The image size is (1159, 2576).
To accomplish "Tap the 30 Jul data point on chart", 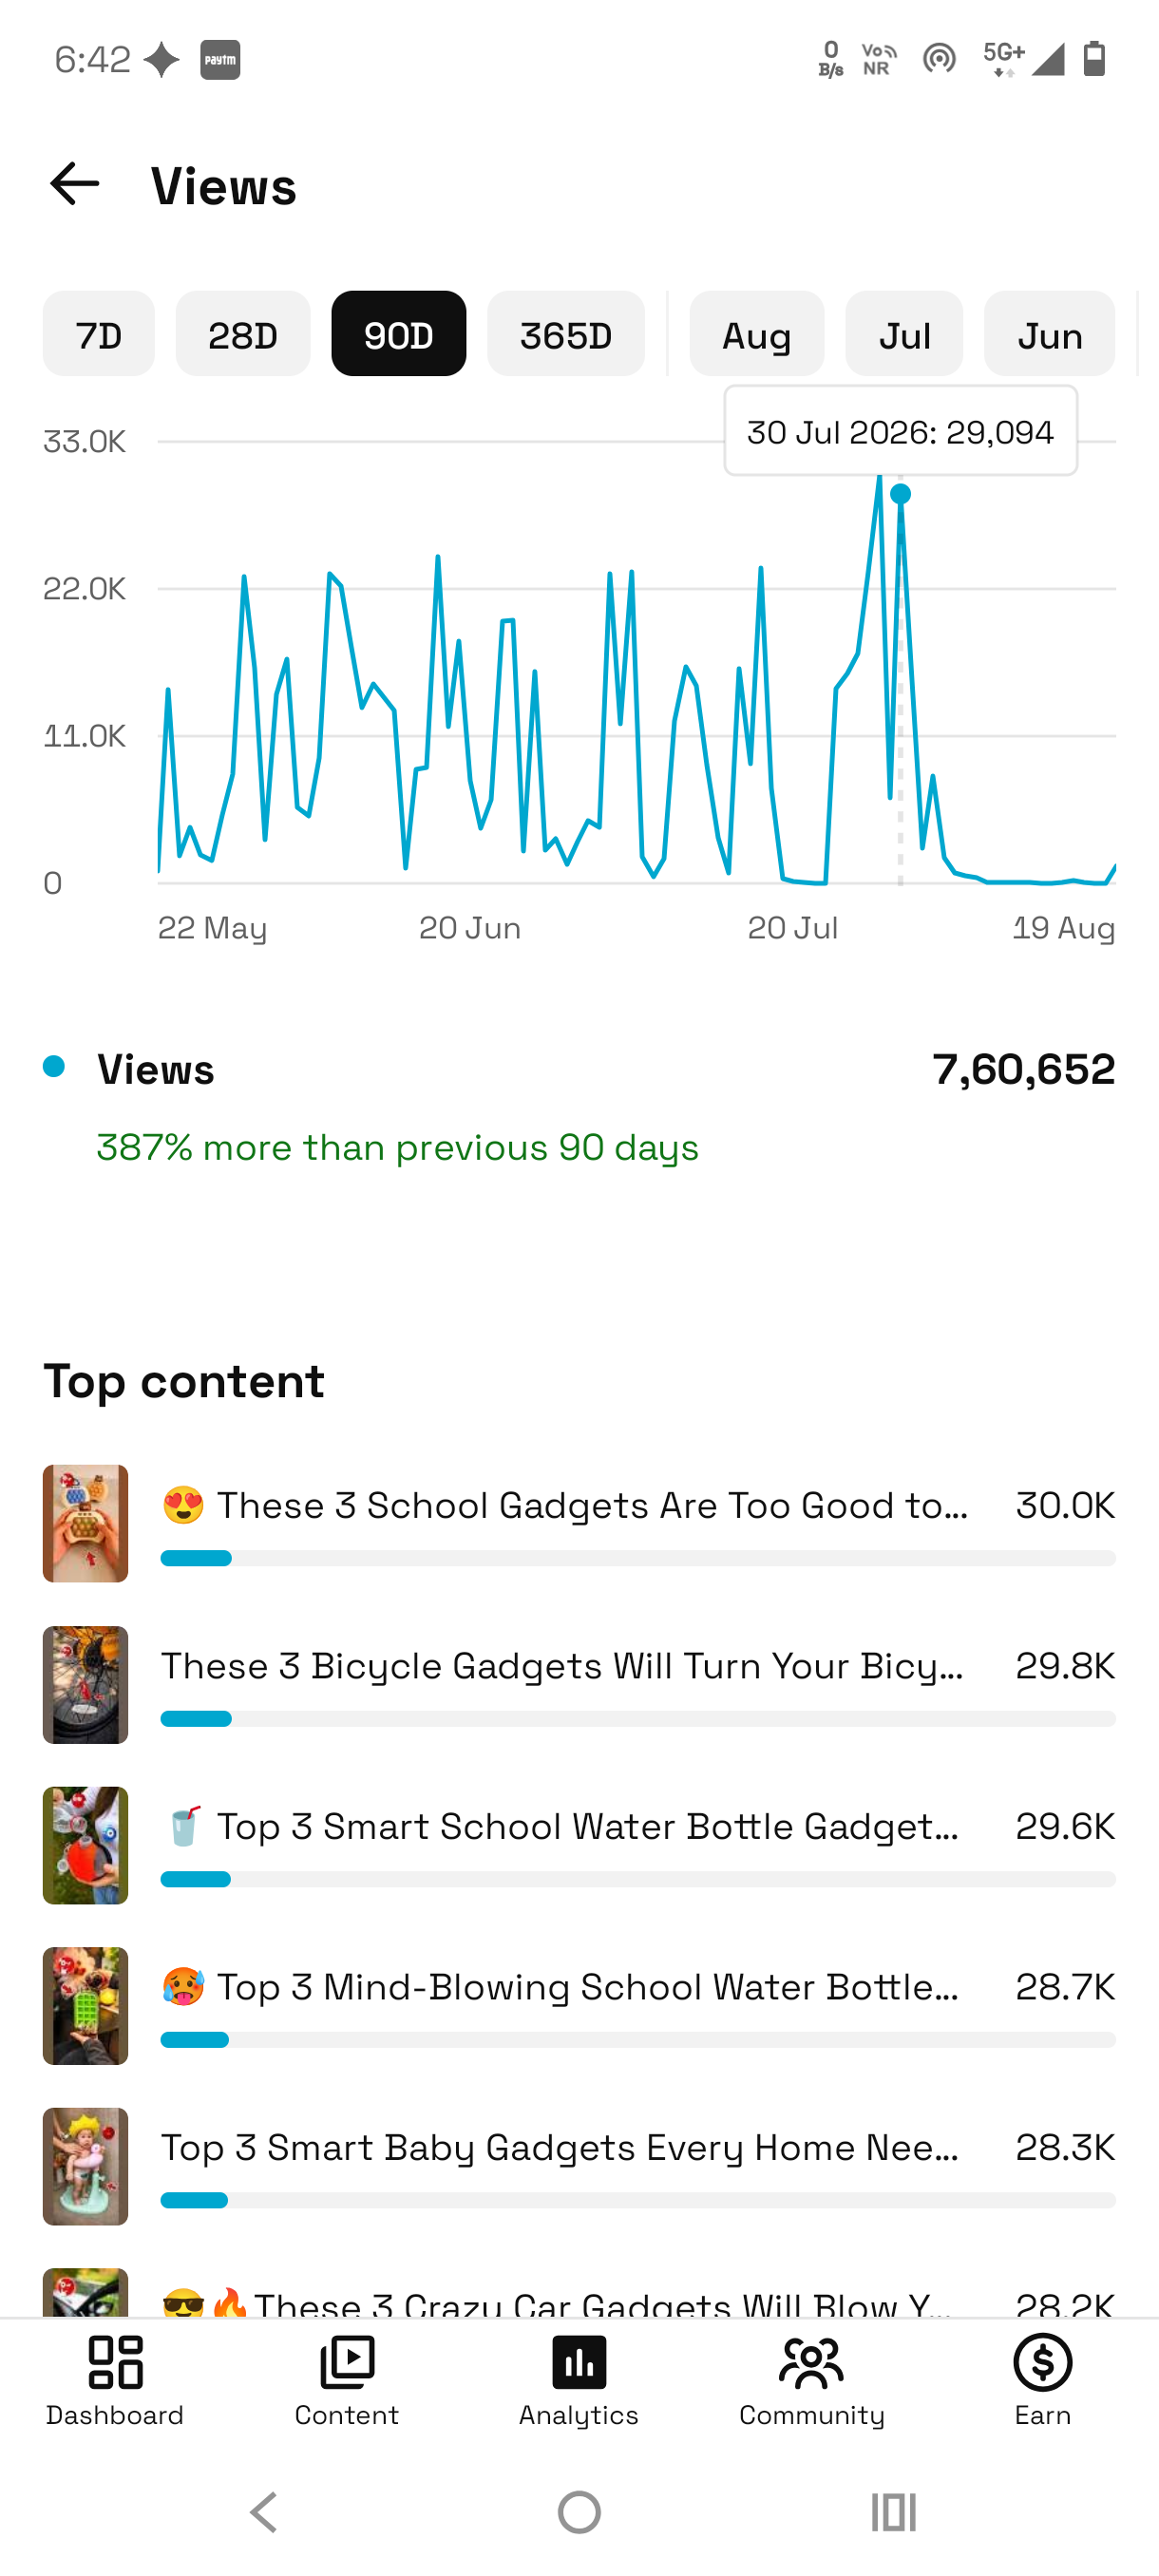I will pyautogui.click(x=901, y=494).
